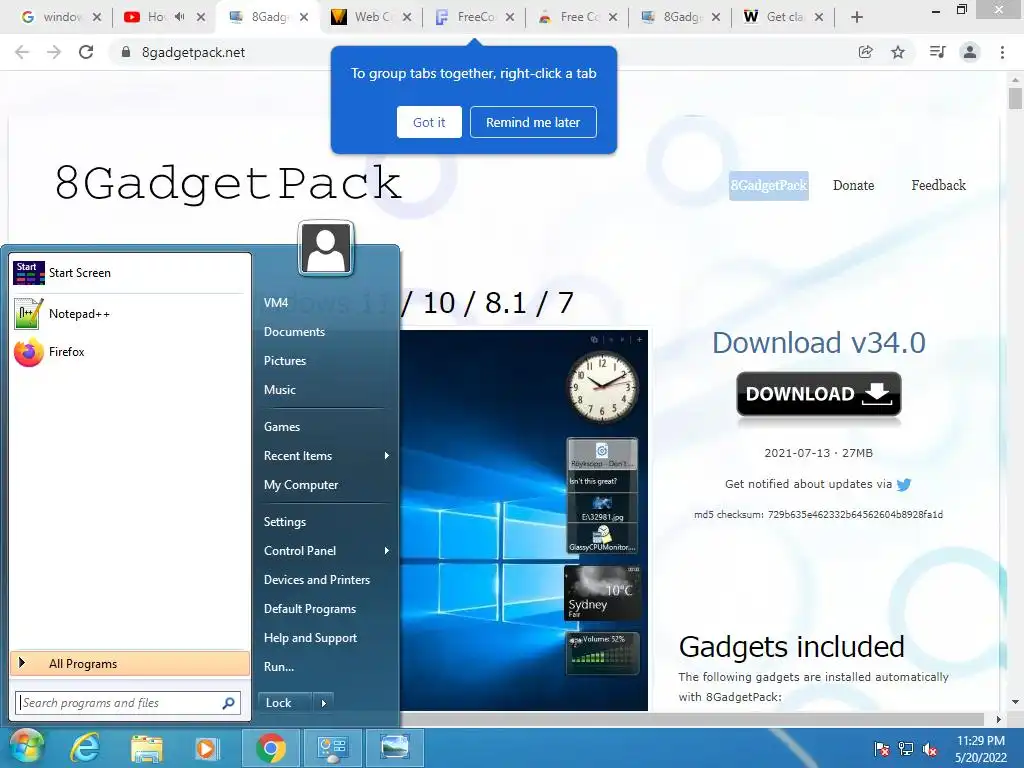Open Internet Explorer from taskbar
Image resolution: width=1024 pixels, height=768 pixels.
pos(85,748)
